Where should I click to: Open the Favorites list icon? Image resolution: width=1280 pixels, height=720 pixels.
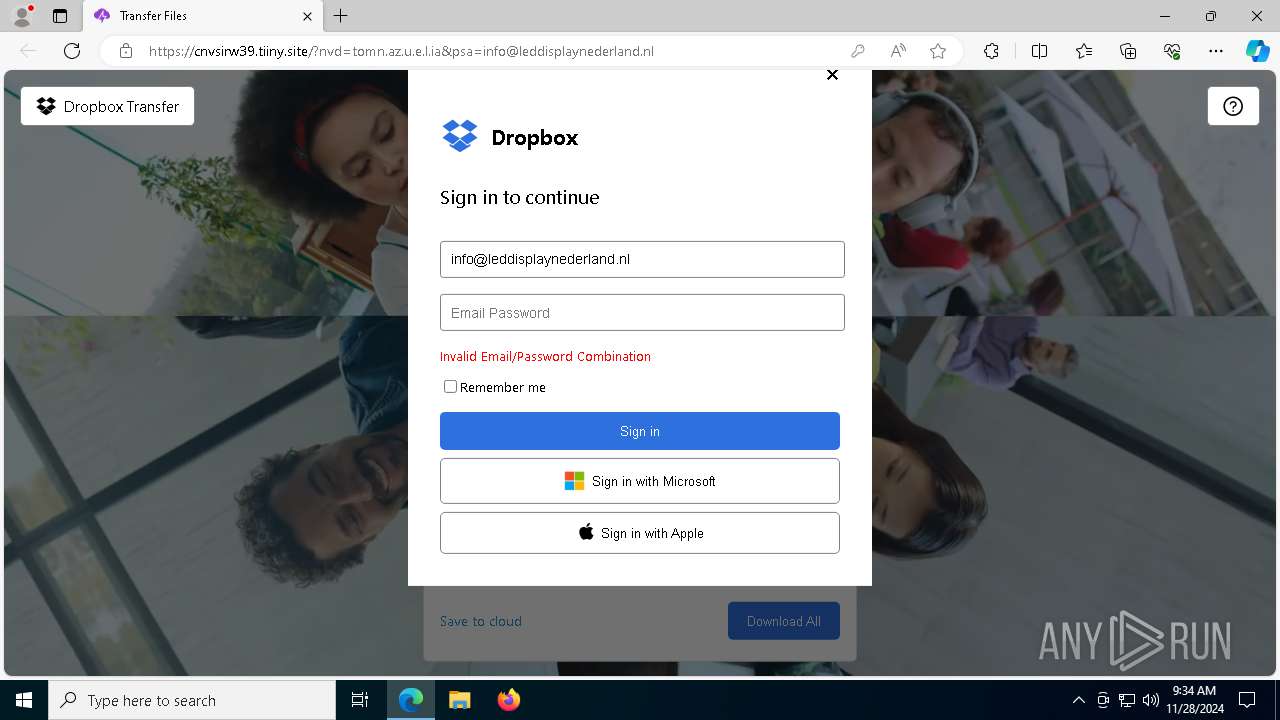pos(1084,51)
